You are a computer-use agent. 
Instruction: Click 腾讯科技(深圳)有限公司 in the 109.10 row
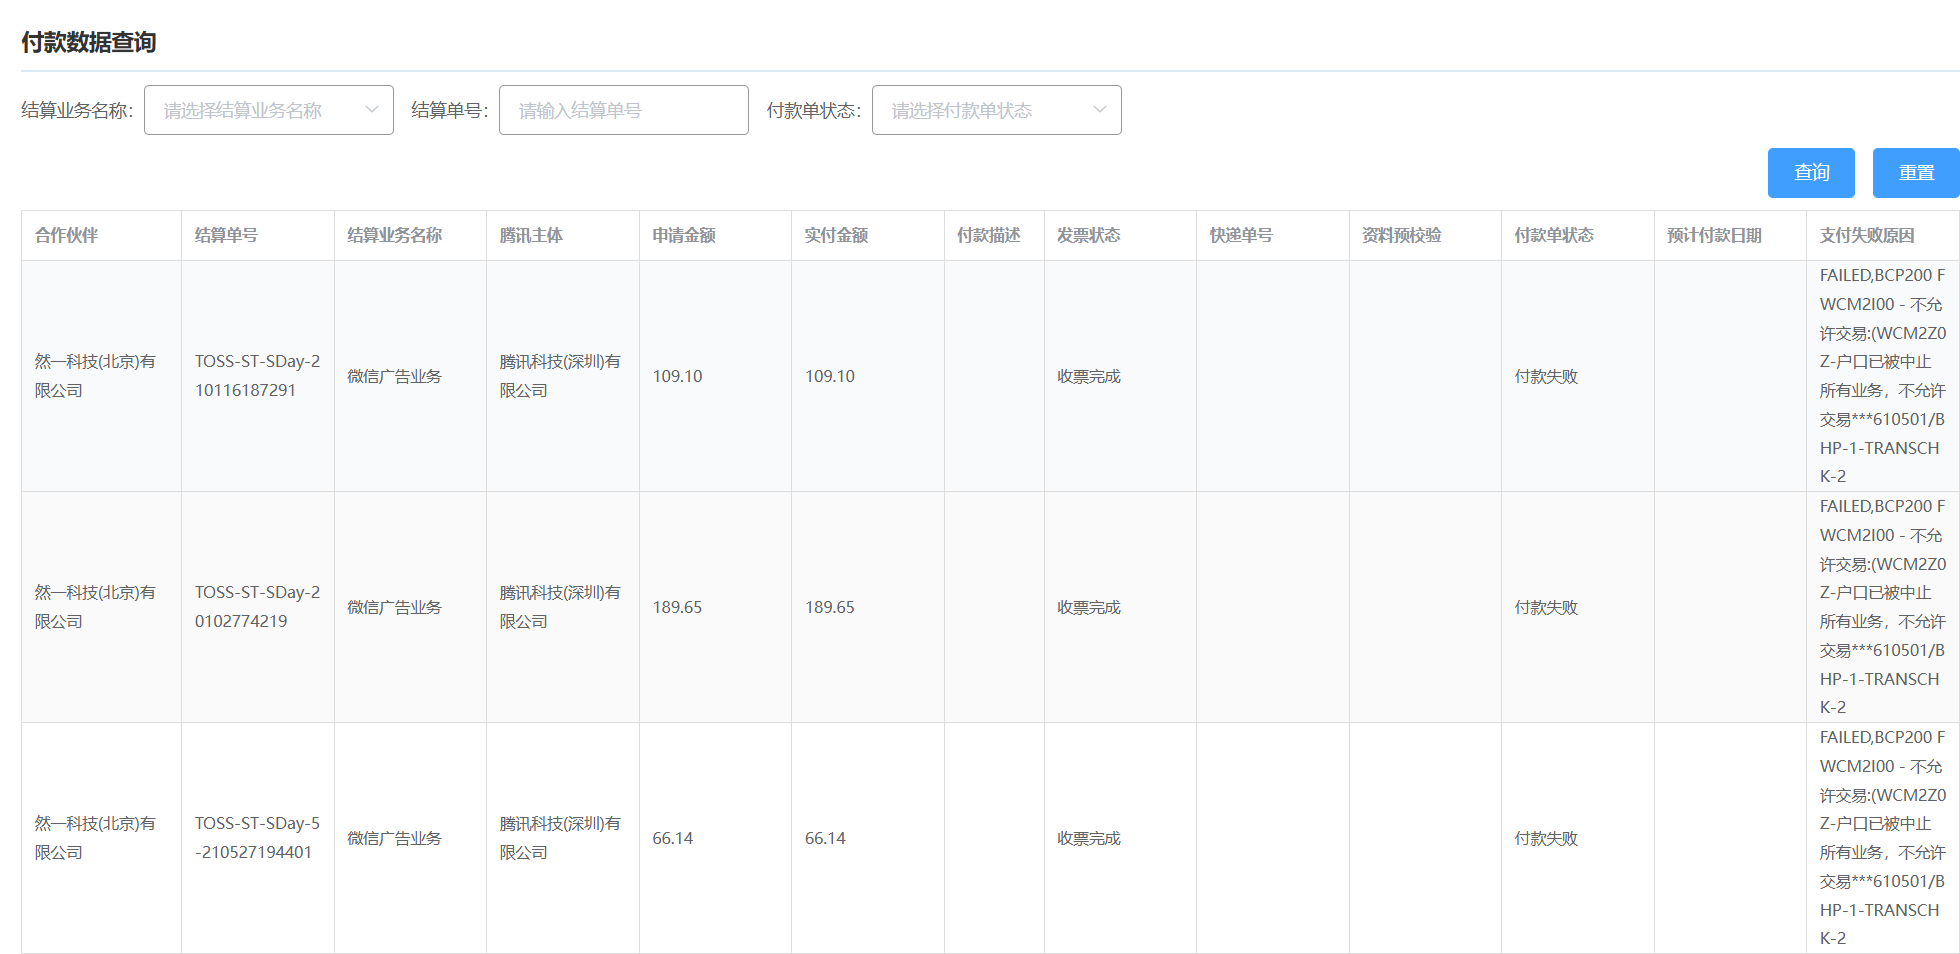(560, 376)
